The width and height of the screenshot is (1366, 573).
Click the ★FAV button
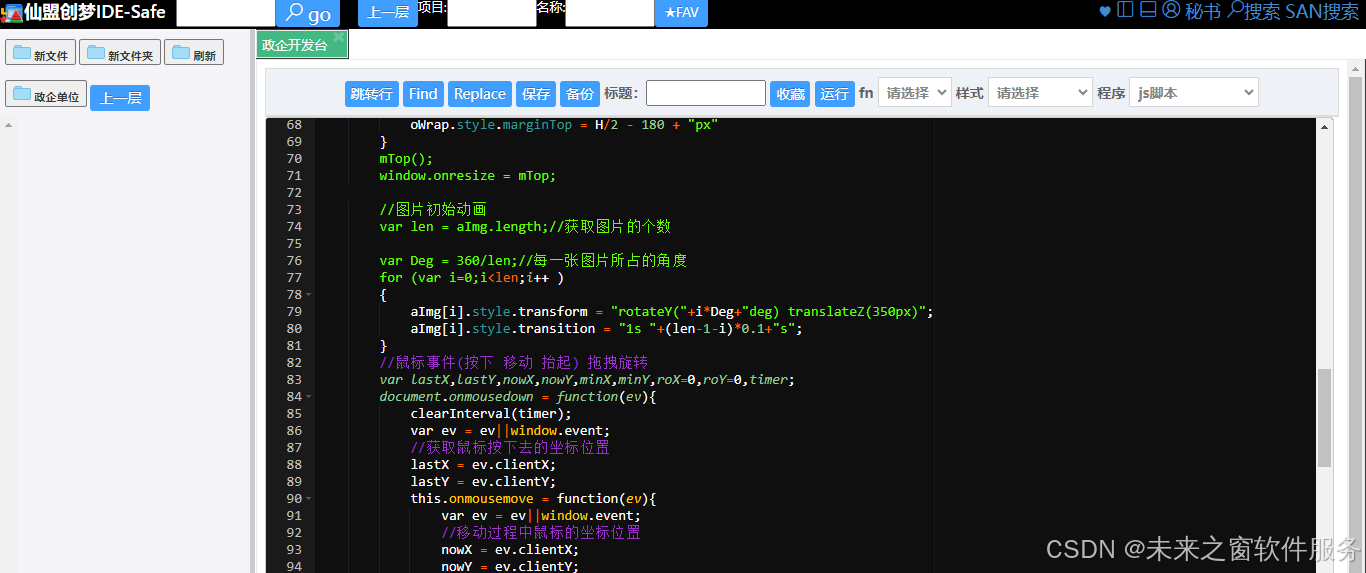tap(682, 13)
